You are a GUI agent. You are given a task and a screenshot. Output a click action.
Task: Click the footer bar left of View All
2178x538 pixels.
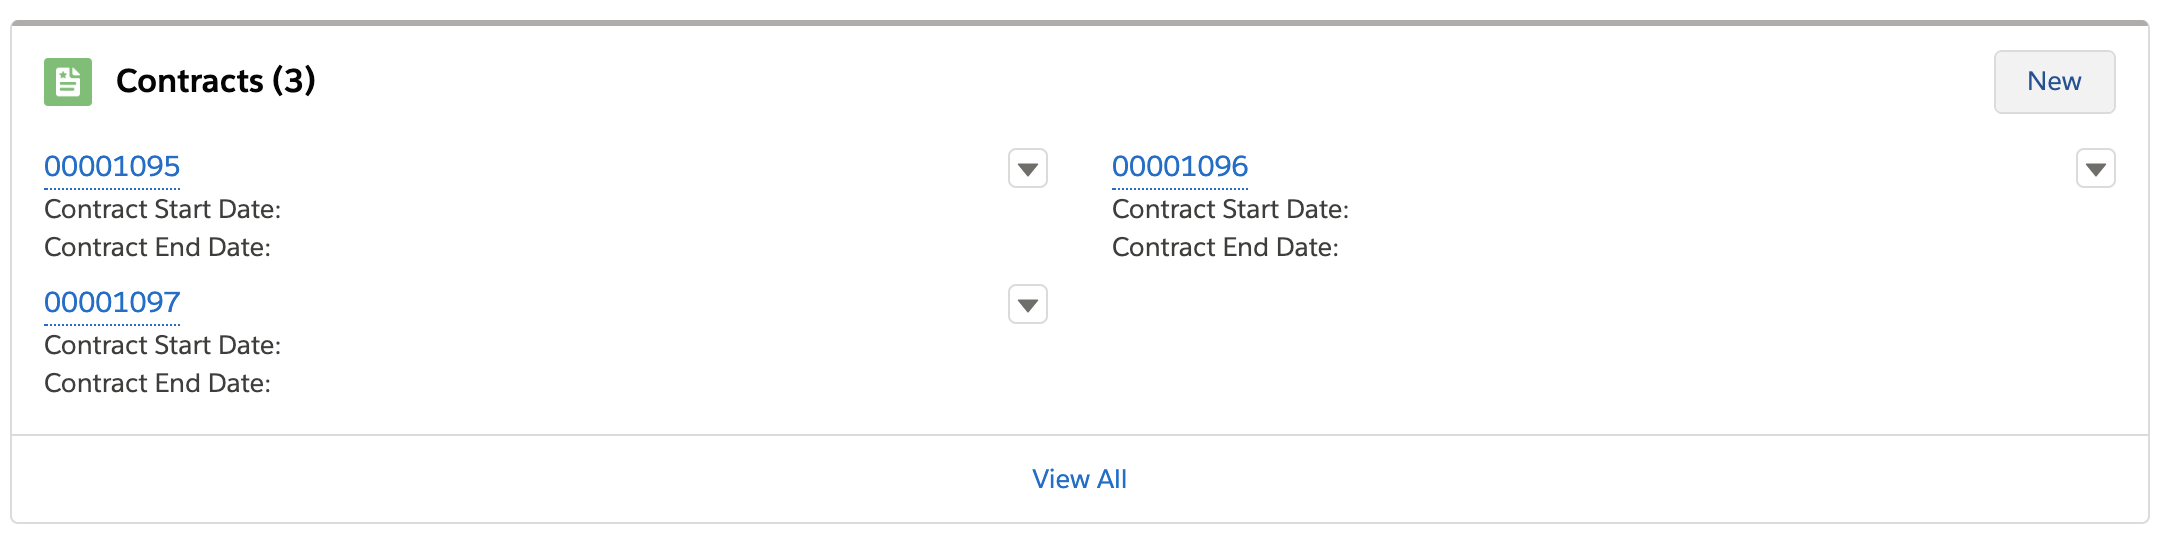[x=500, y=479]
